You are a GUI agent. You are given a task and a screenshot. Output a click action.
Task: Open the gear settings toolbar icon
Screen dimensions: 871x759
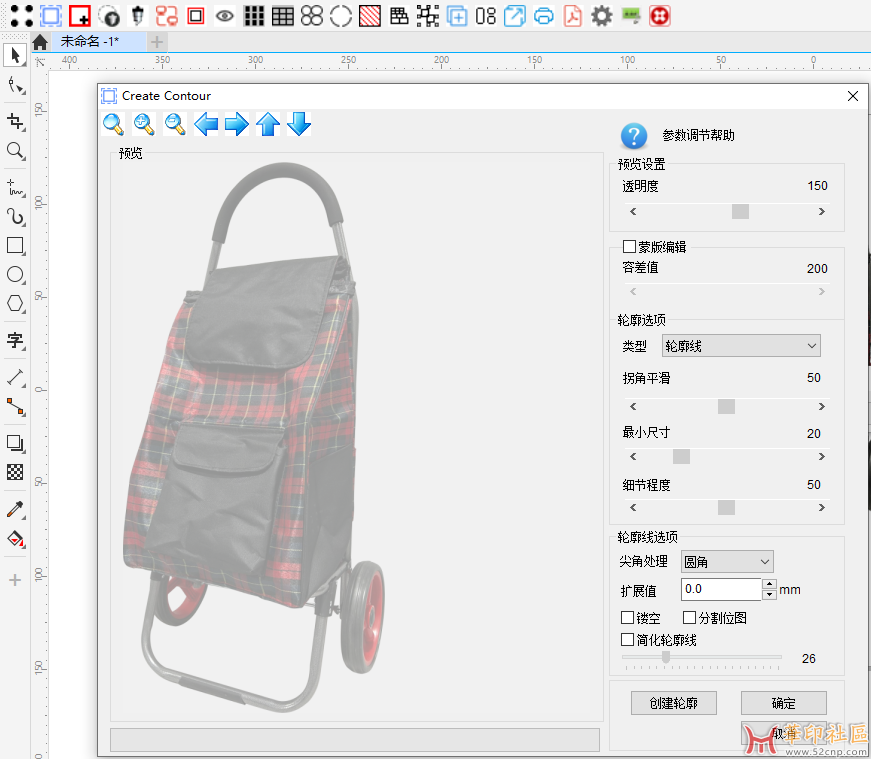602,16
